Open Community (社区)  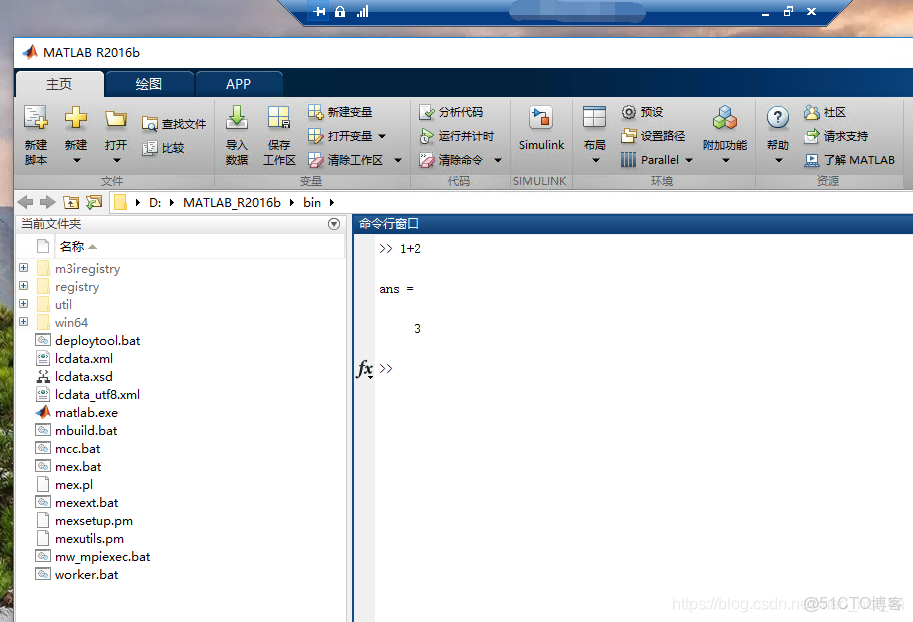(824, 112)
